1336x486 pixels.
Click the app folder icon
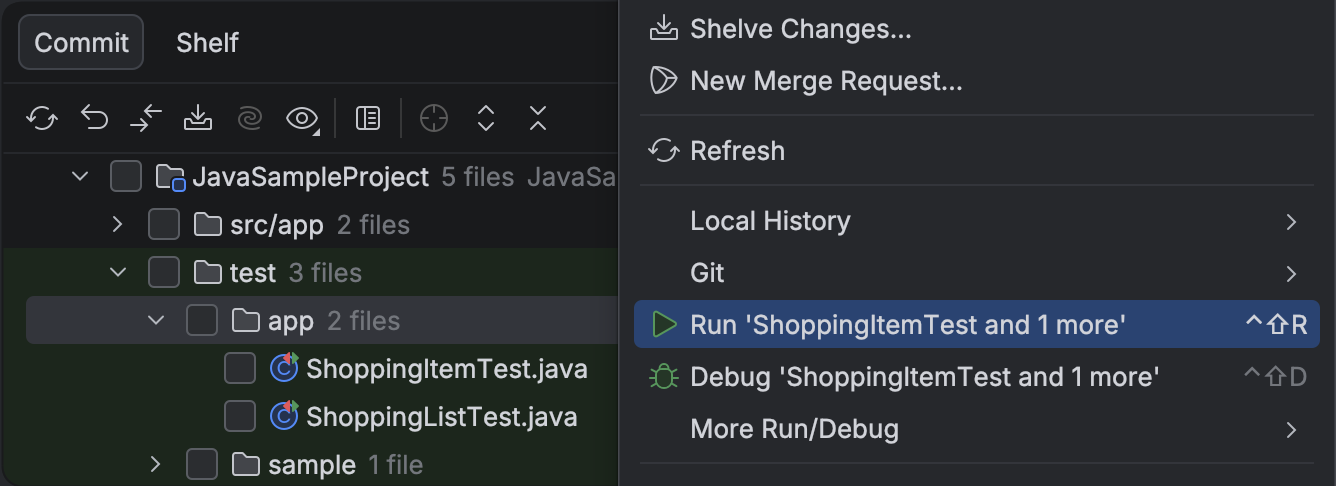pyautogui.click(x=245, y=321)
